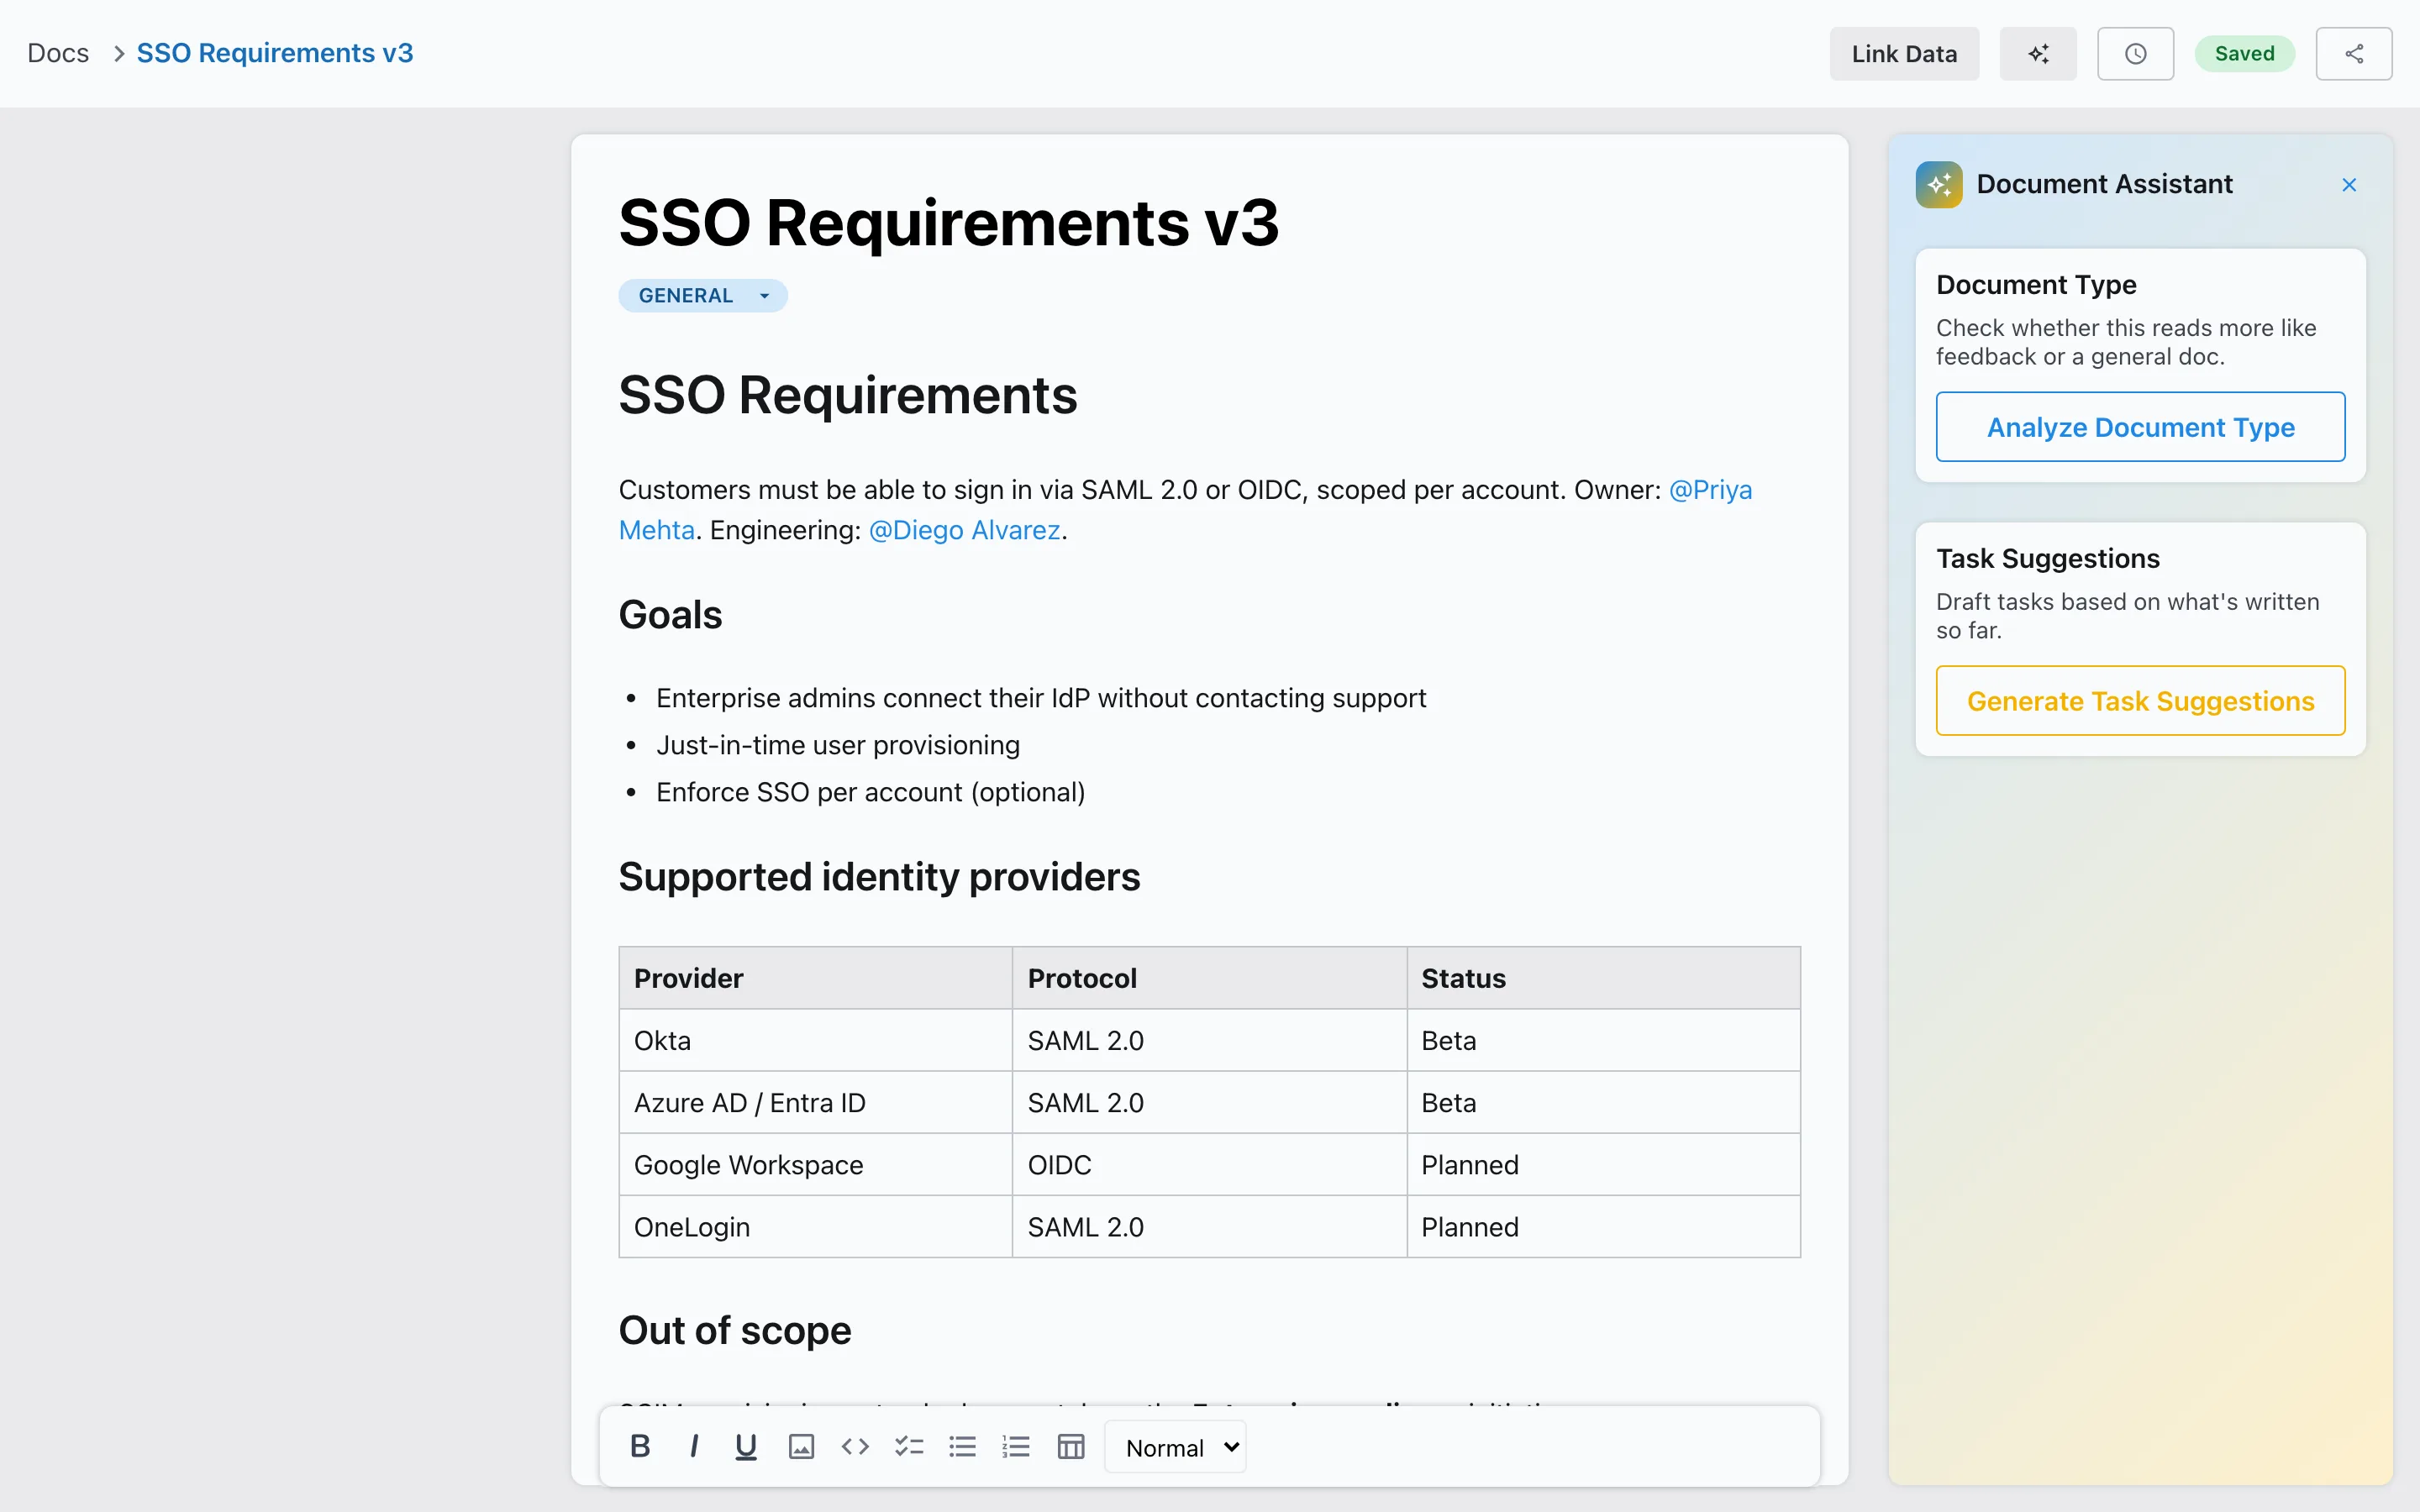Click the Planned status in OneLogin row

pyautogui.click(x=1604, y=1227)
